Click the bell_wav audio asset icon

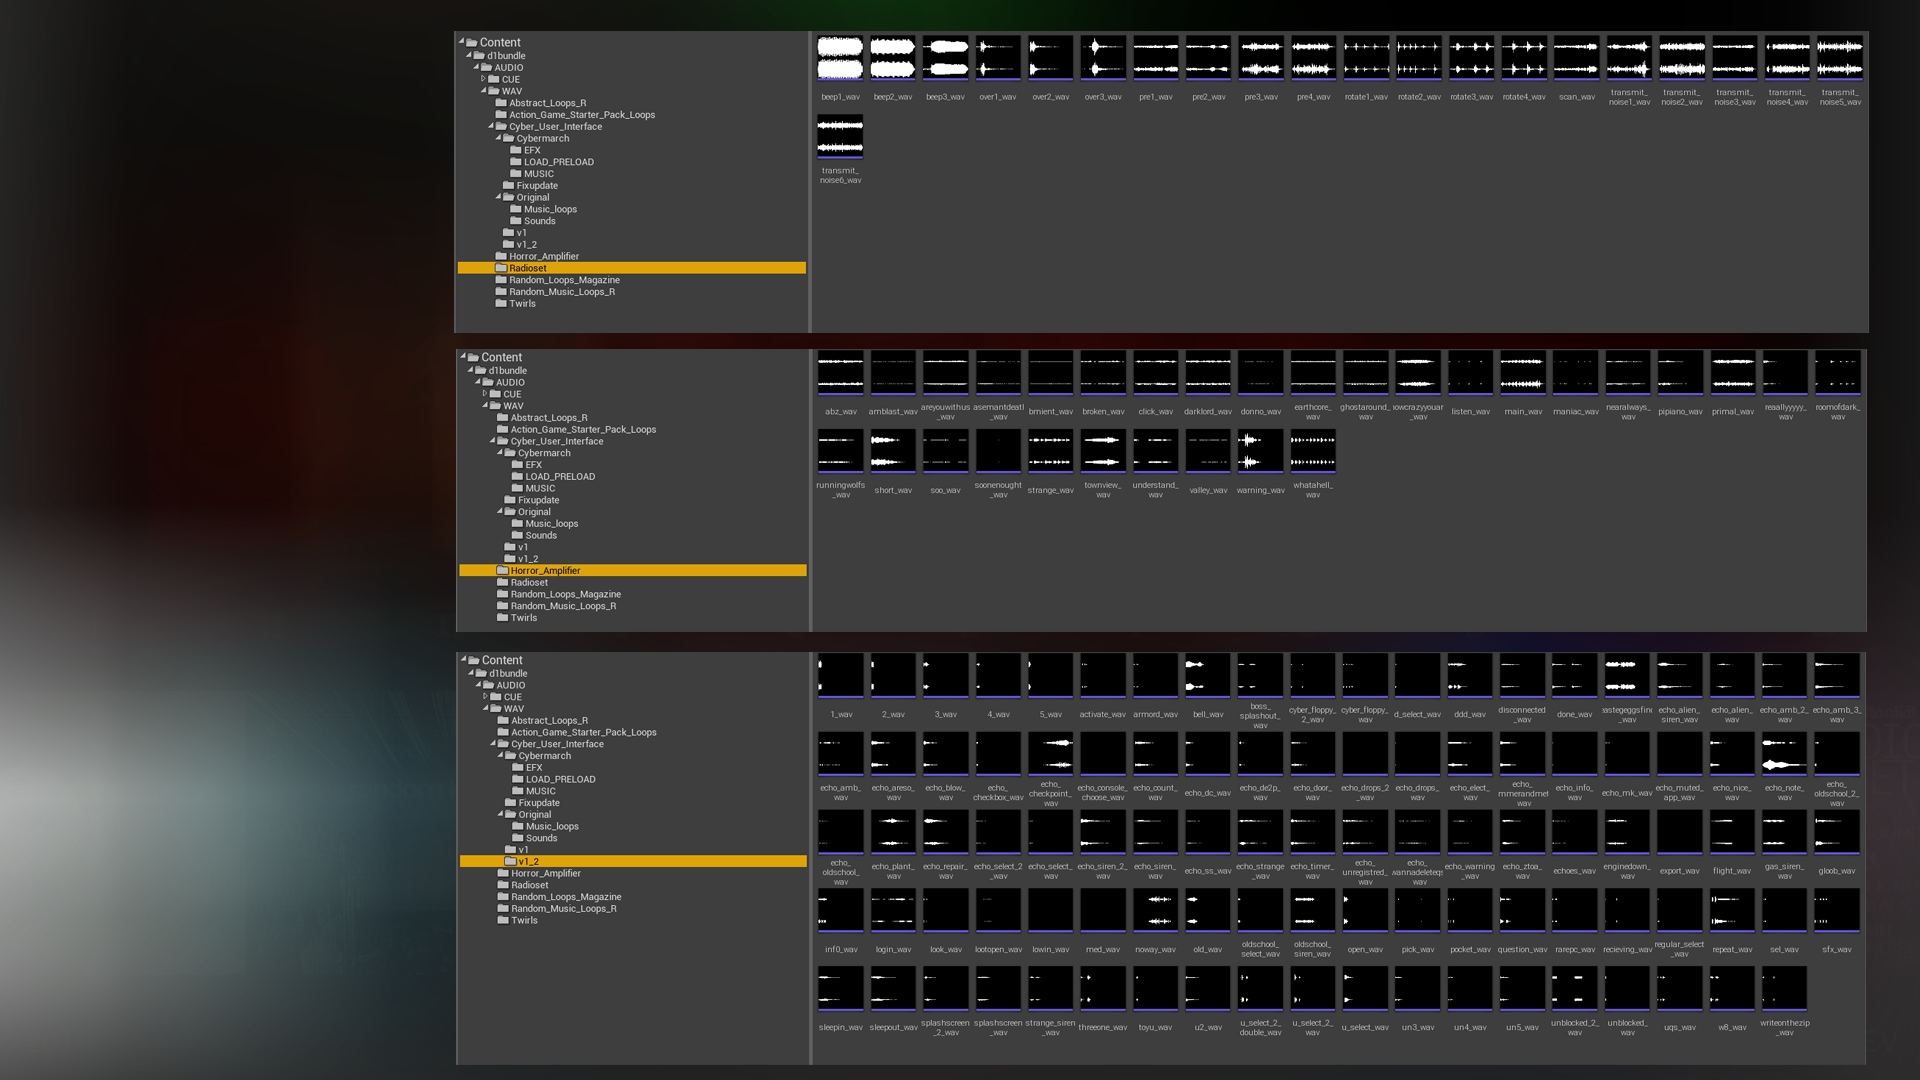coord(1207,675)
